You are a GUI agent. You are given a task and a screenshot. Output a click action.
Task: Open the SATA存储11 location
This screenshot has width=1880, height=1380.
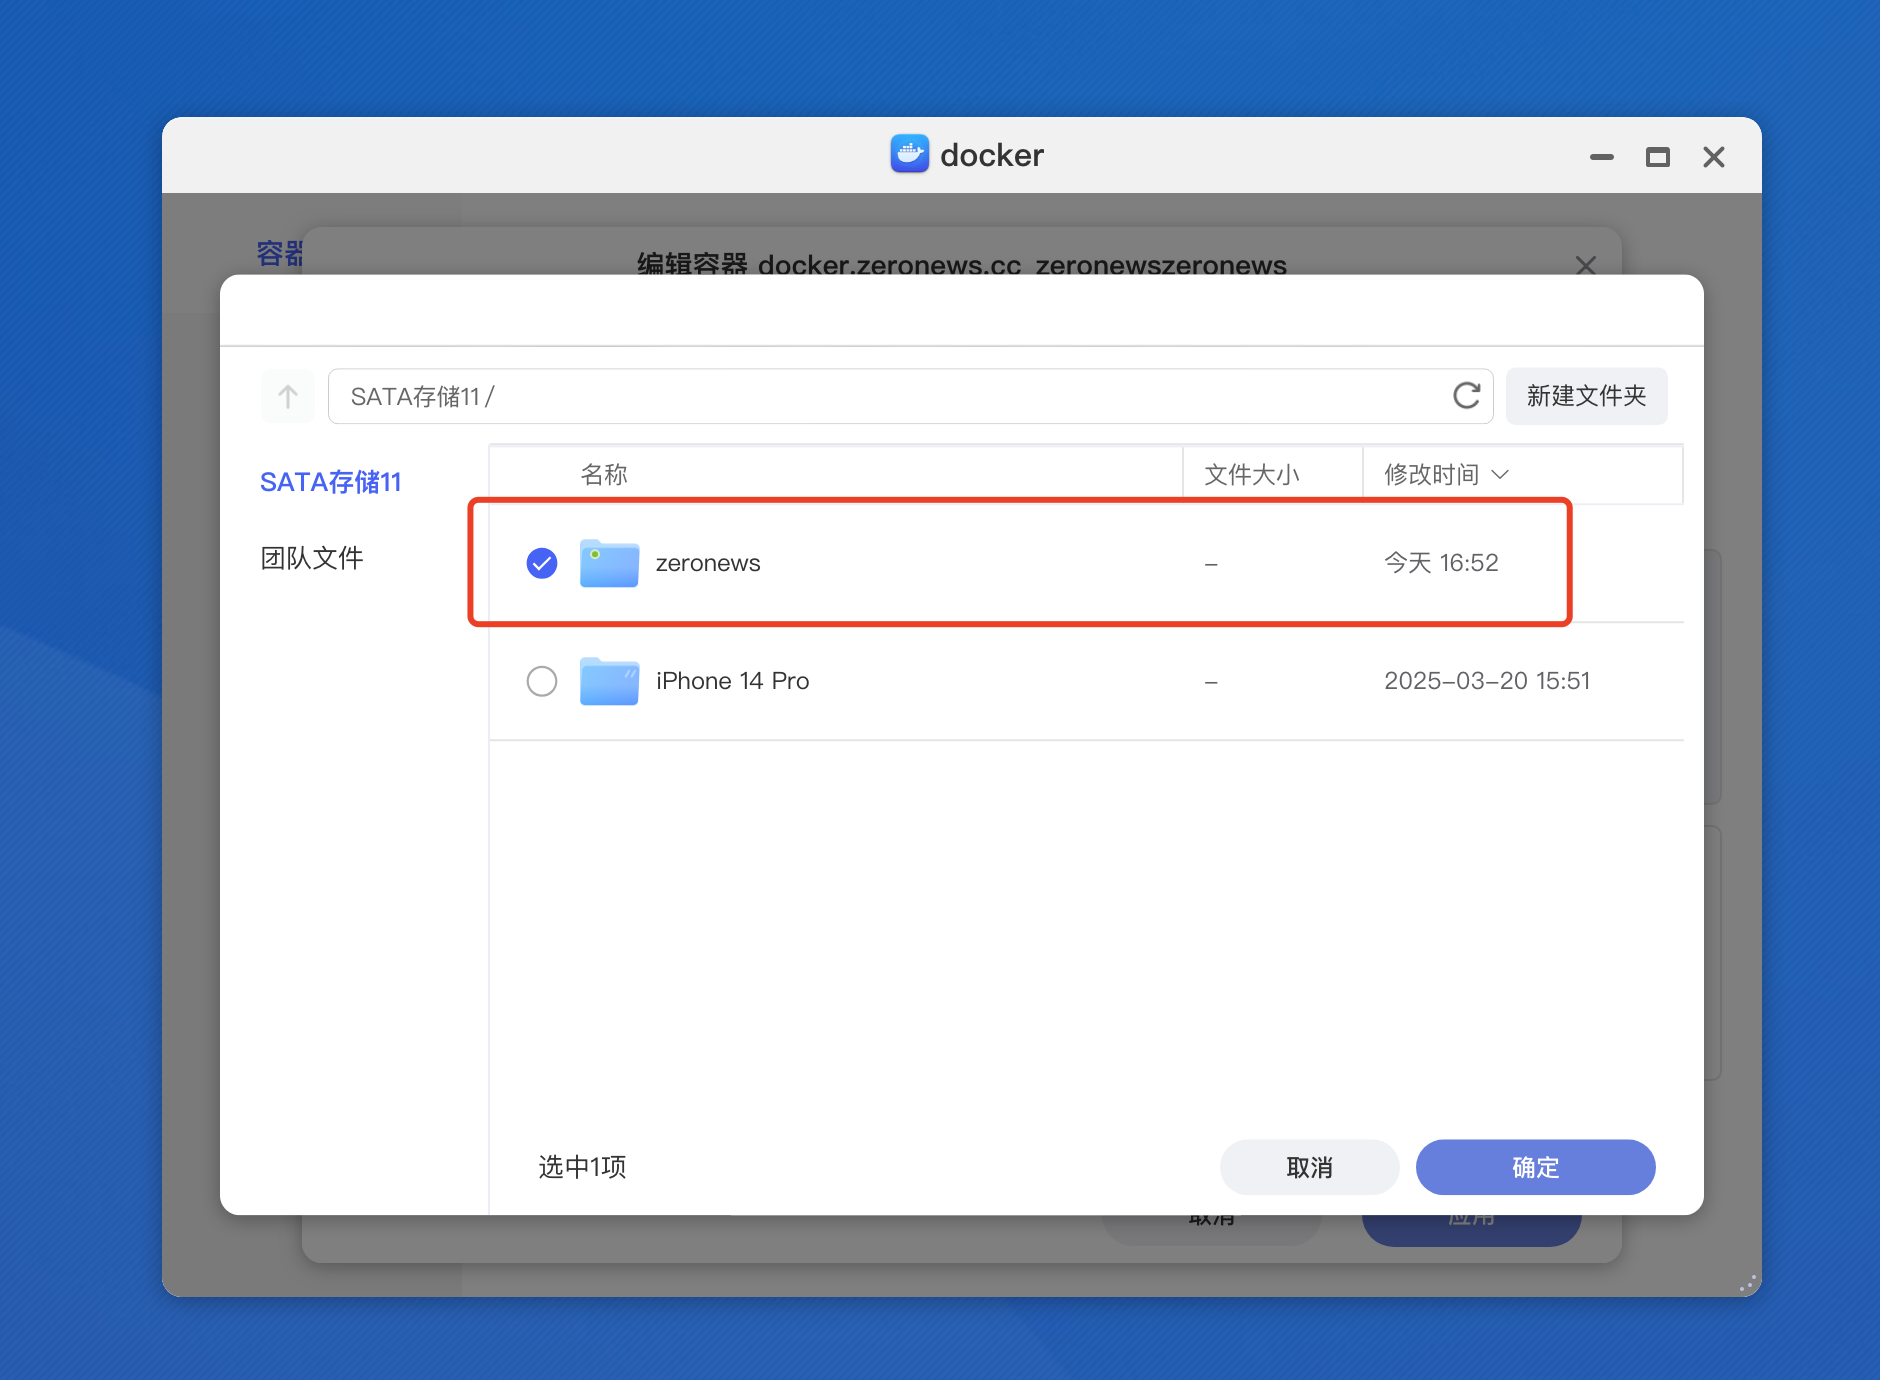tap(330, 482)
